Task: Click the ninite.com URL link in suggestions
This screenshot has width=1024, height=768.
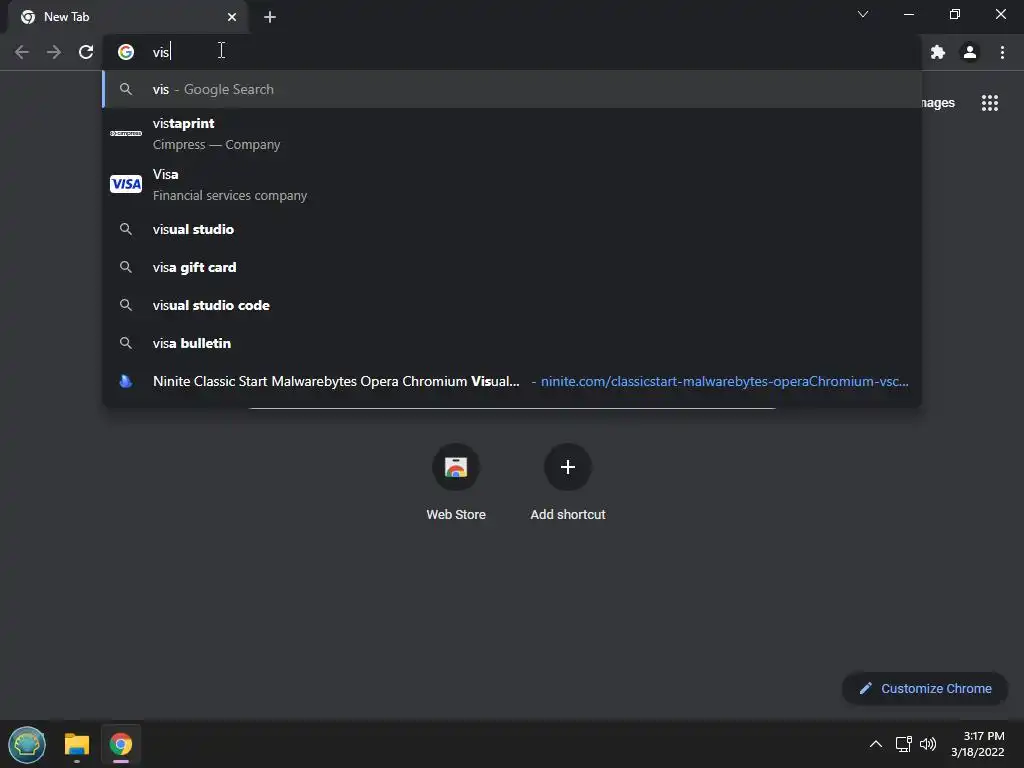Action: (x=724, y=381)
